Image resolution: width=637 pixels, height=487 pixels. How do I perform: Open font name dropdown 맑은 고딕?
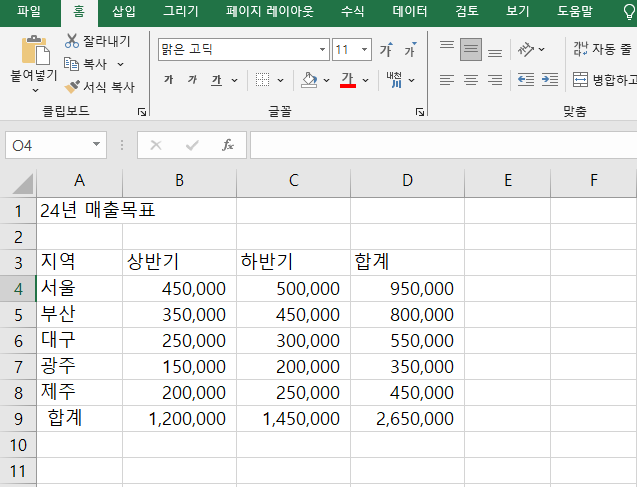322,50
